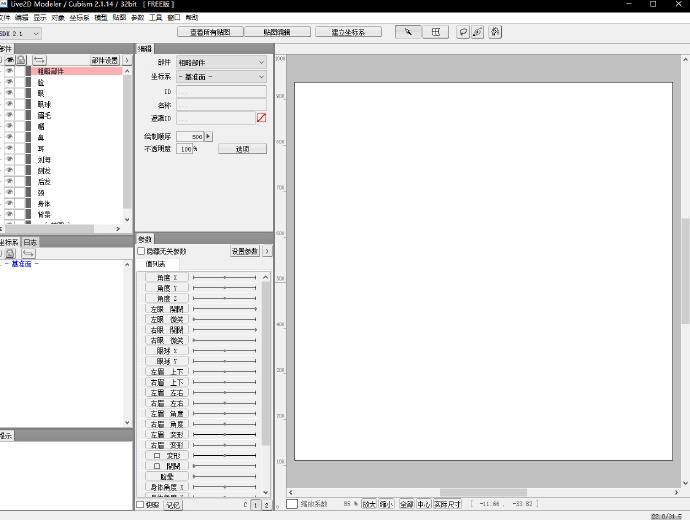Click the 贴图编辑 button
The image size is (690, 520).
click(x=277, y=32)
